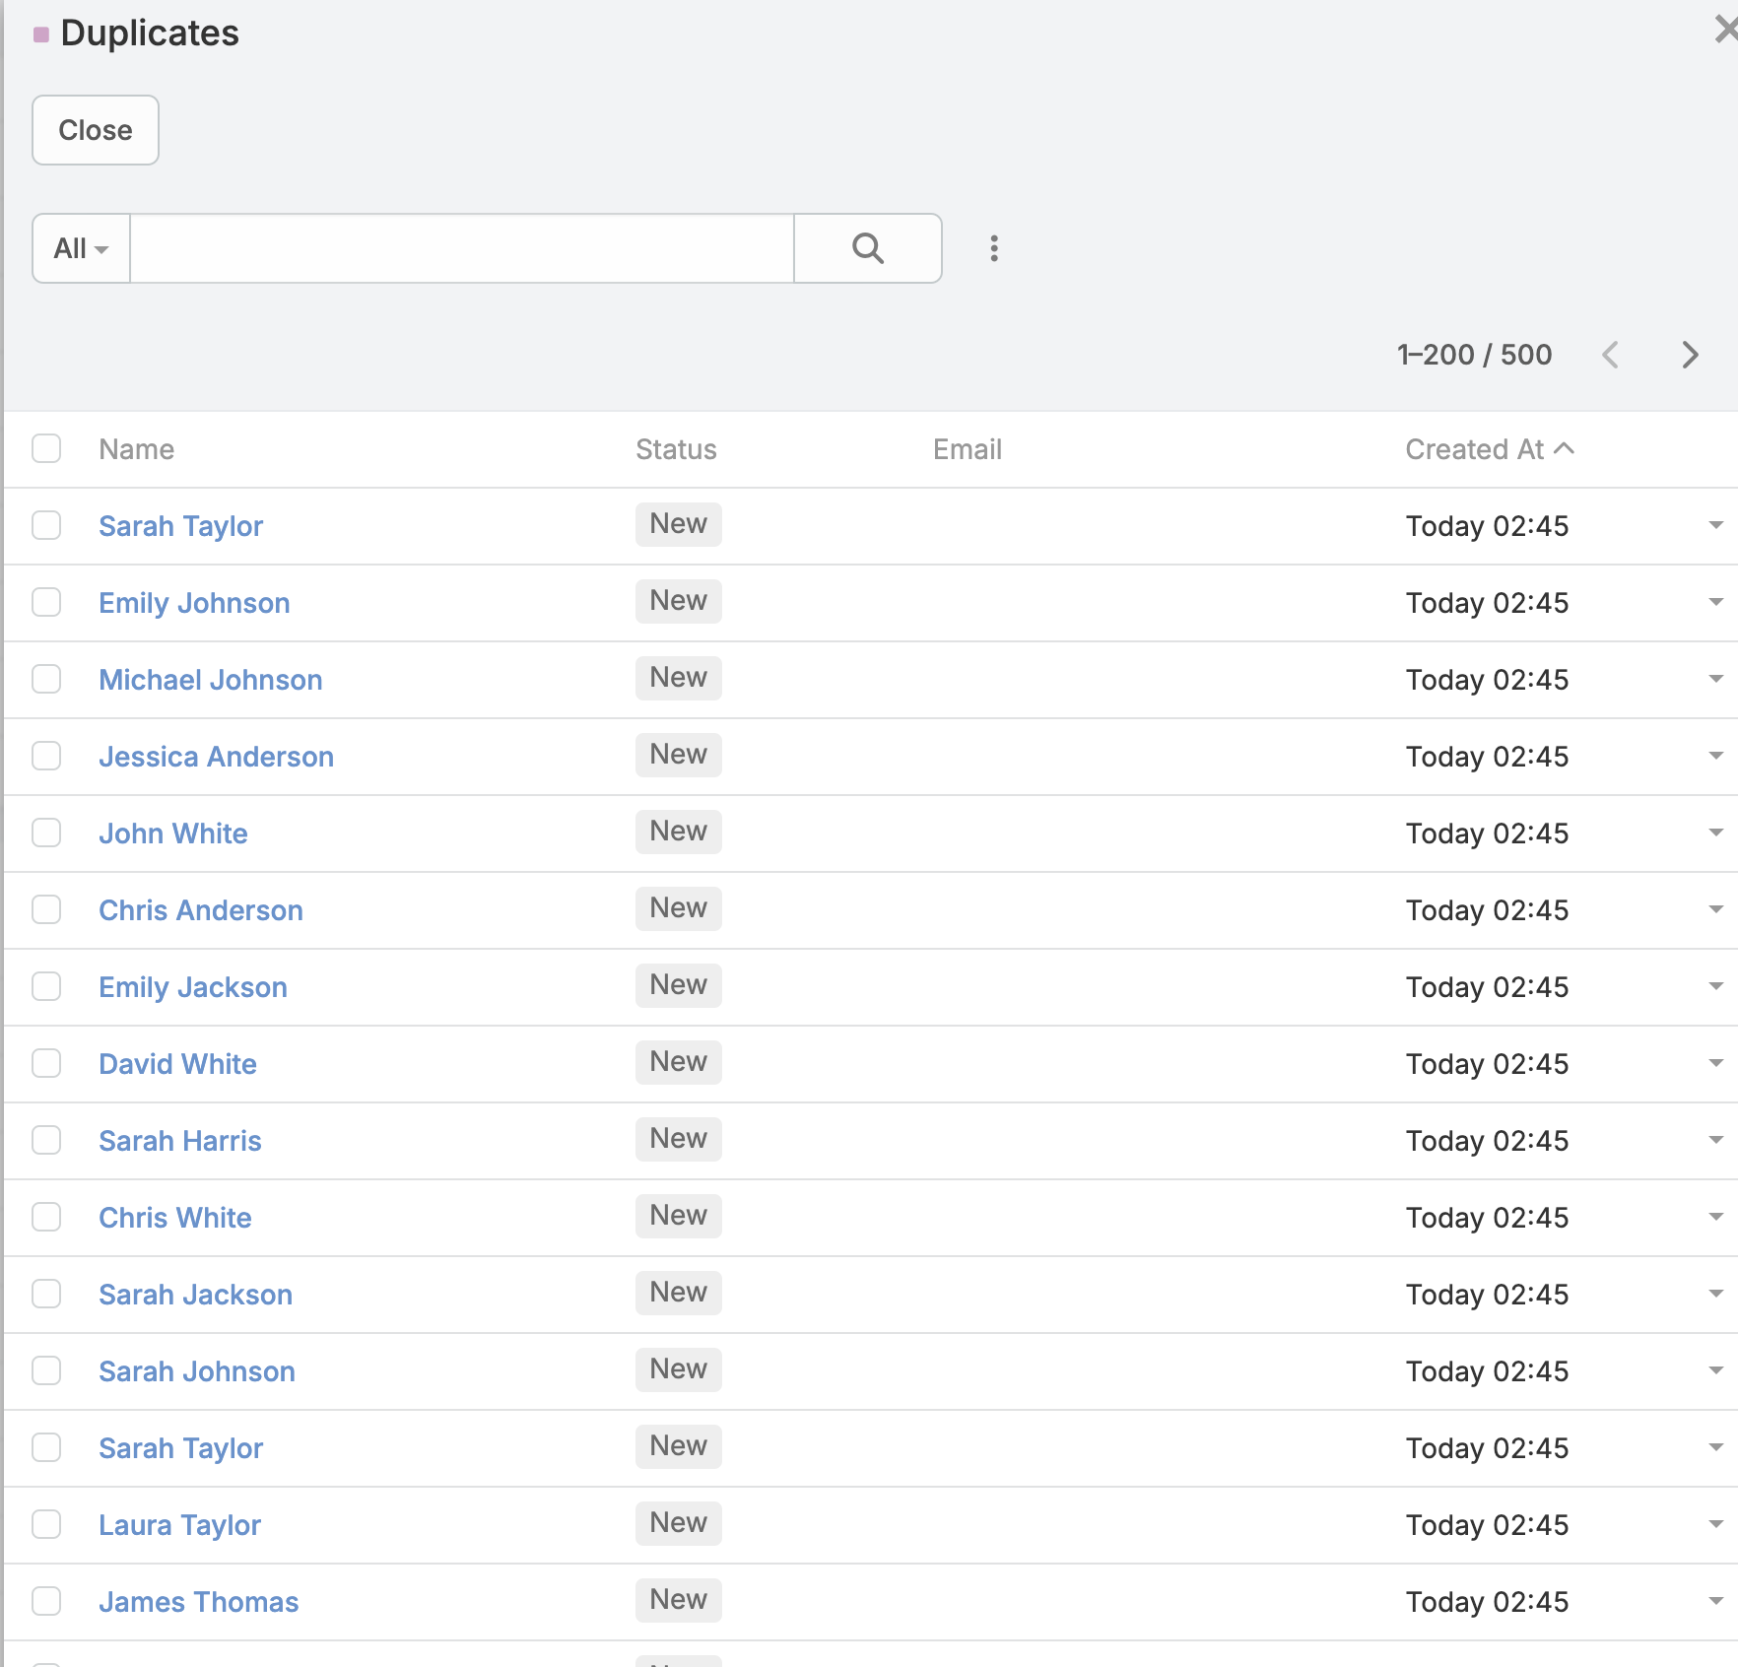
Task: Tick Chris Anderson's checkbox
Action: click(x=46, y=910)
